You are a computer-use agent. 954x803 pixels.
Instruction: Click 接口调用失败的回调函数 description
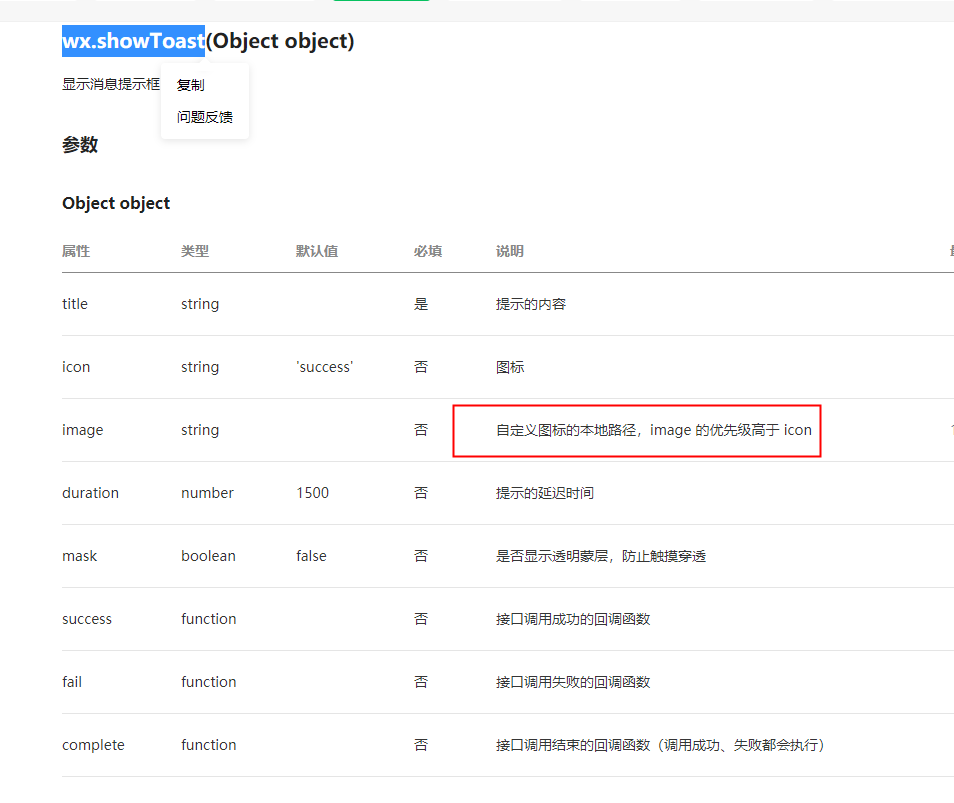point(573,682)
